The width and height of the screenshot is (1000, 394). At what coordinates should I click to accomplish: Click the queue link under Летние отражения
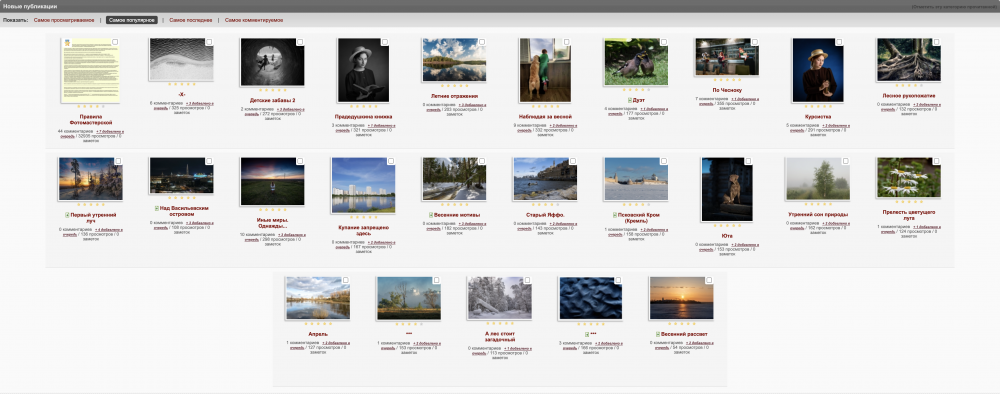456,107
